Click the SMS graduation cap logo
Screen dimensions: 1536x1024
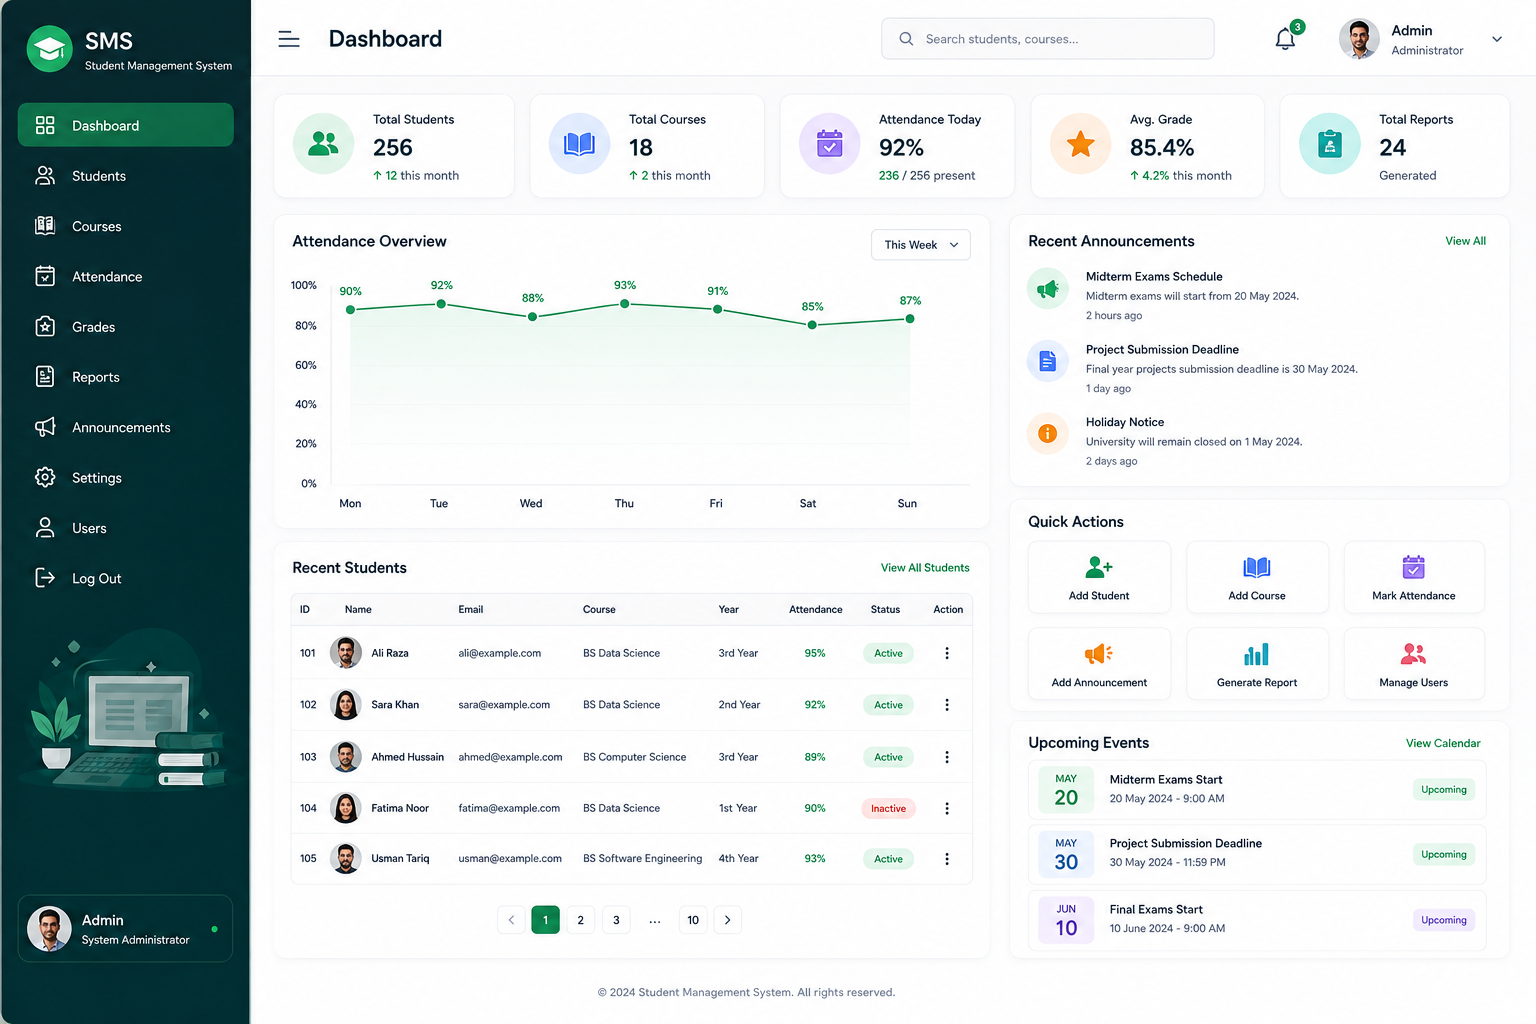coord(50,49)
